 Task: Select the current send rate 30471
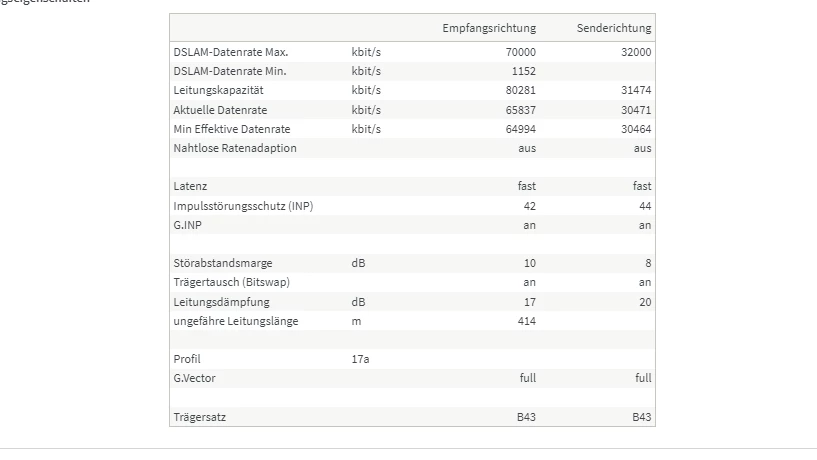click(x=635, y=109)
